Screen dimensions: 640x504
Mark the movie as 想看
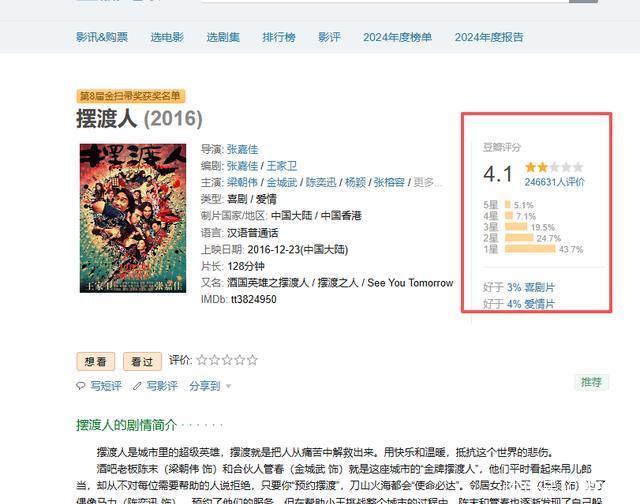[96, 362]
